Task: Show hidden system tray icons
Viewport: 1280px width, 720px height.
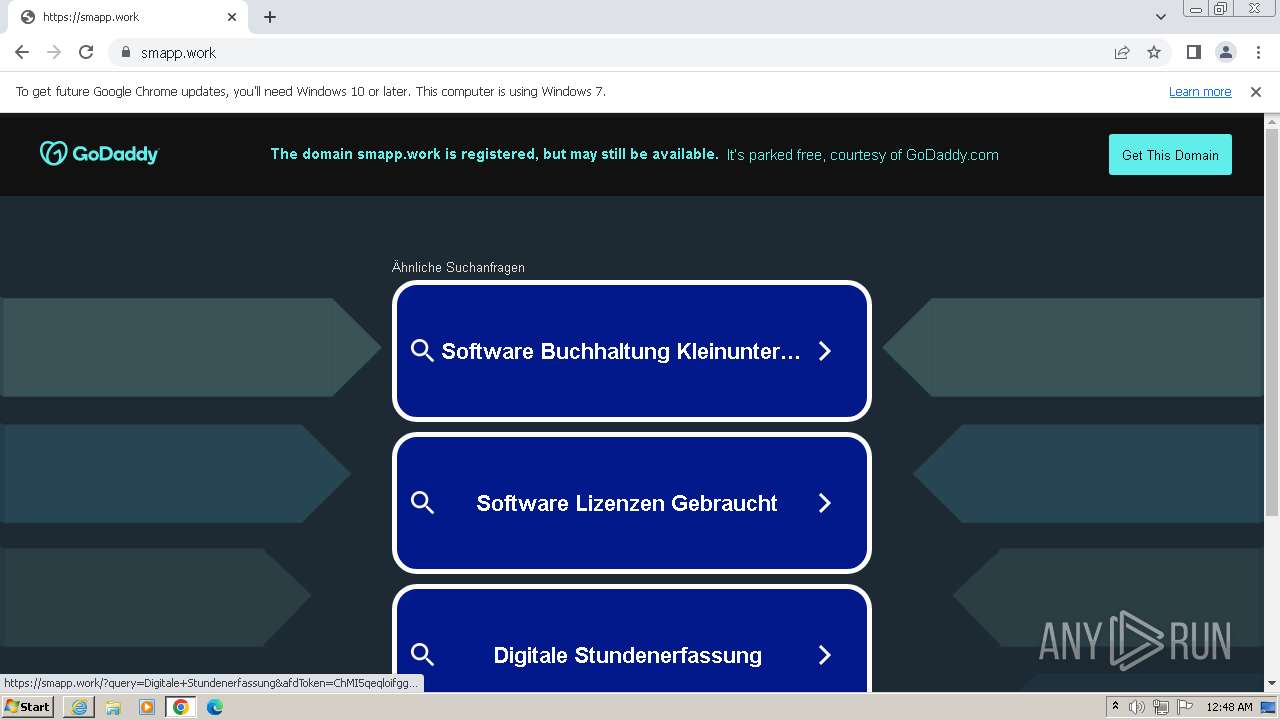Action: point(1116,707)
